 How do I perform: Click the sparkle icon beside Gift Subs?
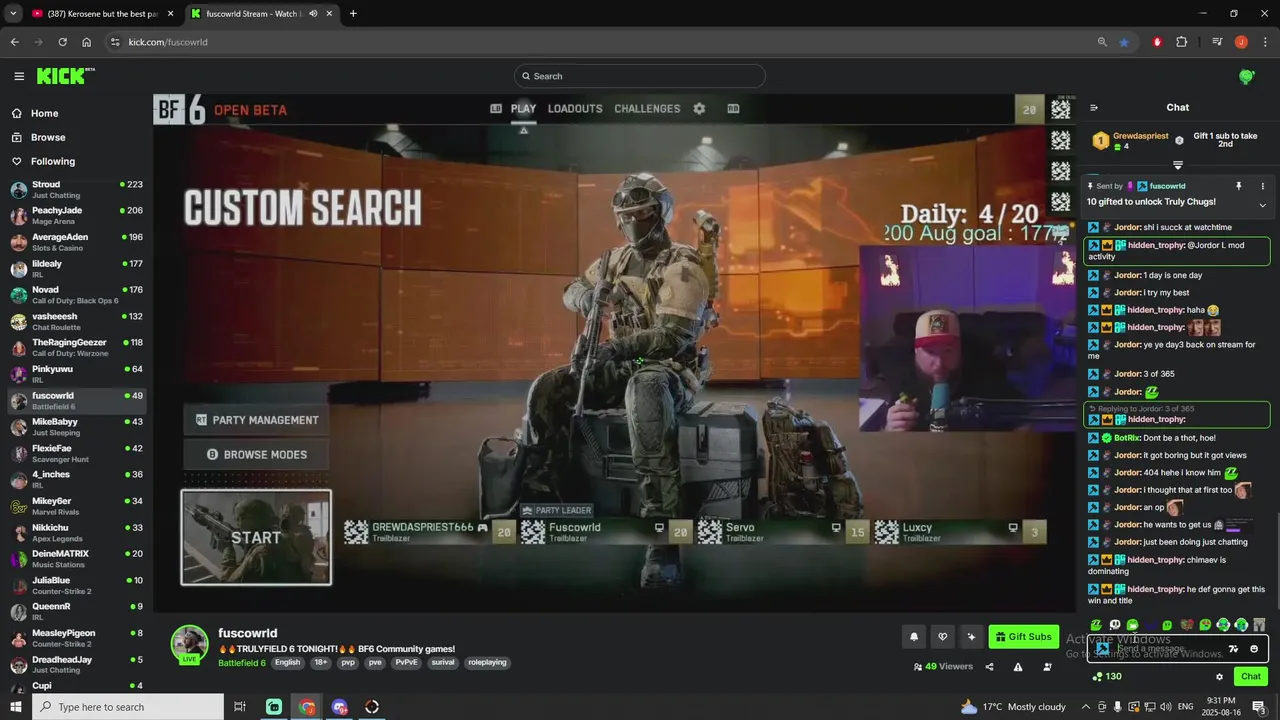[x=971, y=636]
